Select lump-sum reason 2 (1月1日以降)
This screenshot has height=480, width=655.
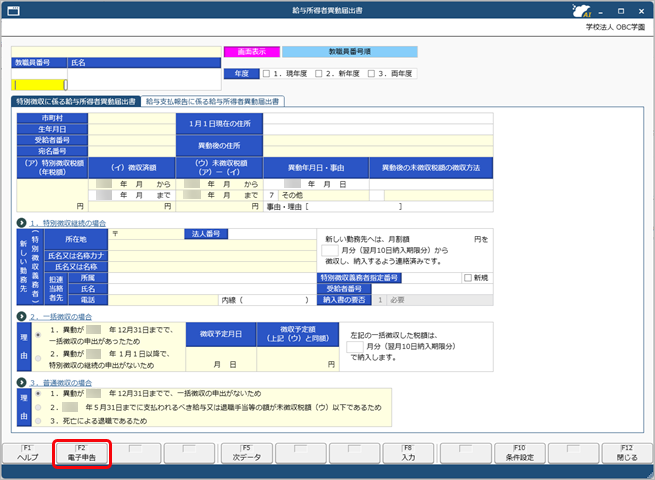click(38, 358)
